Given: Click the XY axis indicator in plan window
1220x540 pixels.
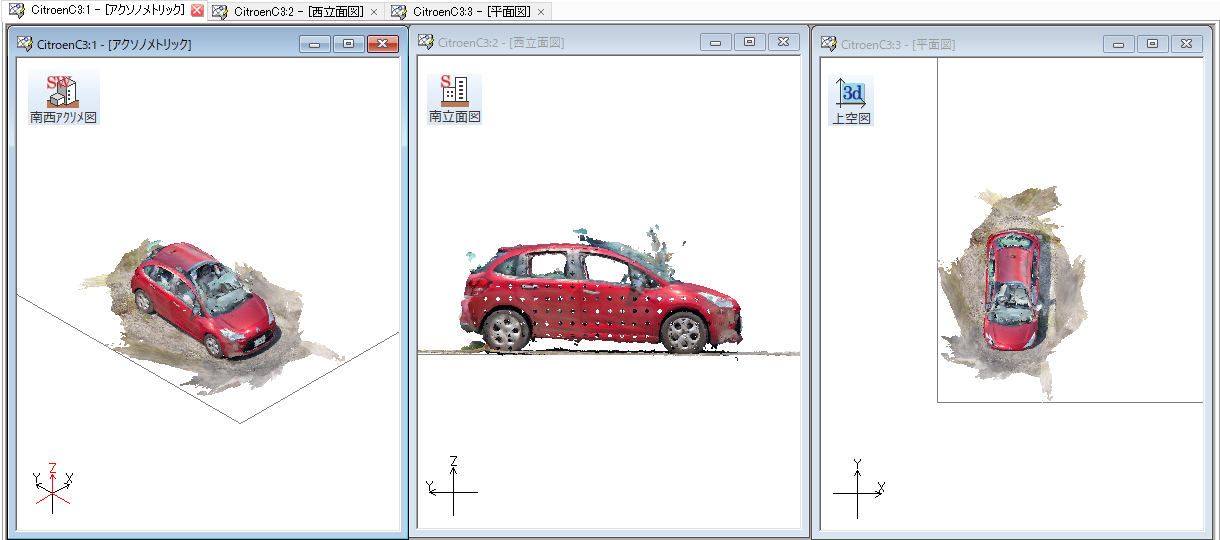Looking at the screenshot, I should pos(859,488).
